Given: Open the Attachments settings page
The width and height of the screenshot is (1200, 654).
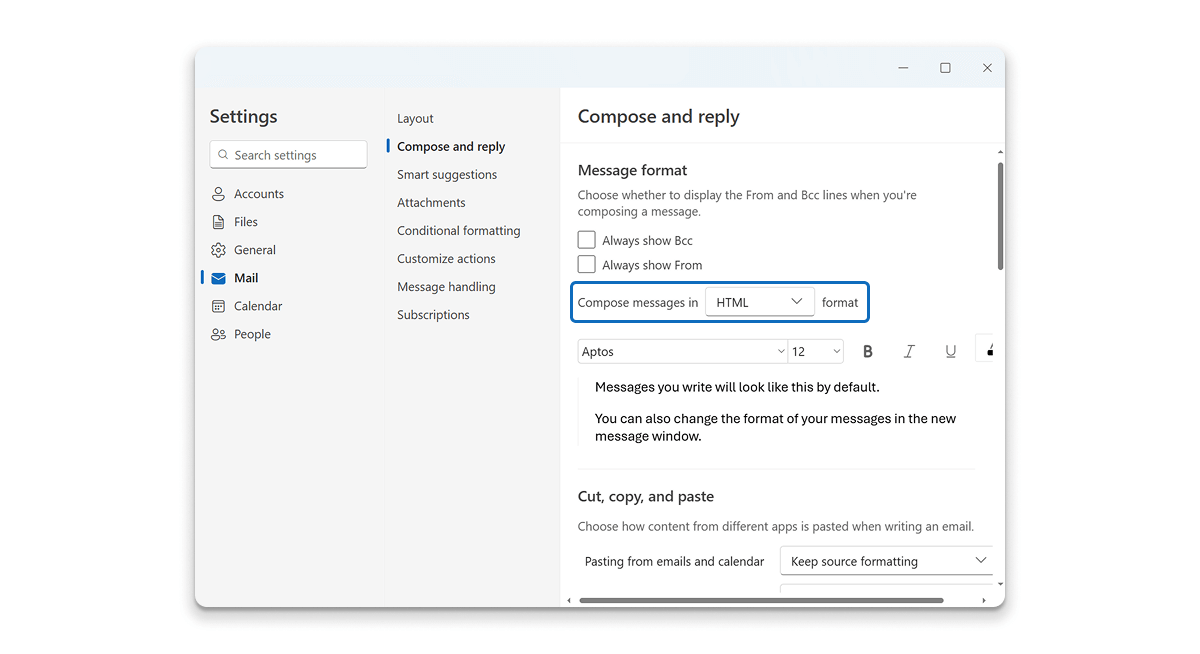Looking at the screenshot, I should point(431,202).
